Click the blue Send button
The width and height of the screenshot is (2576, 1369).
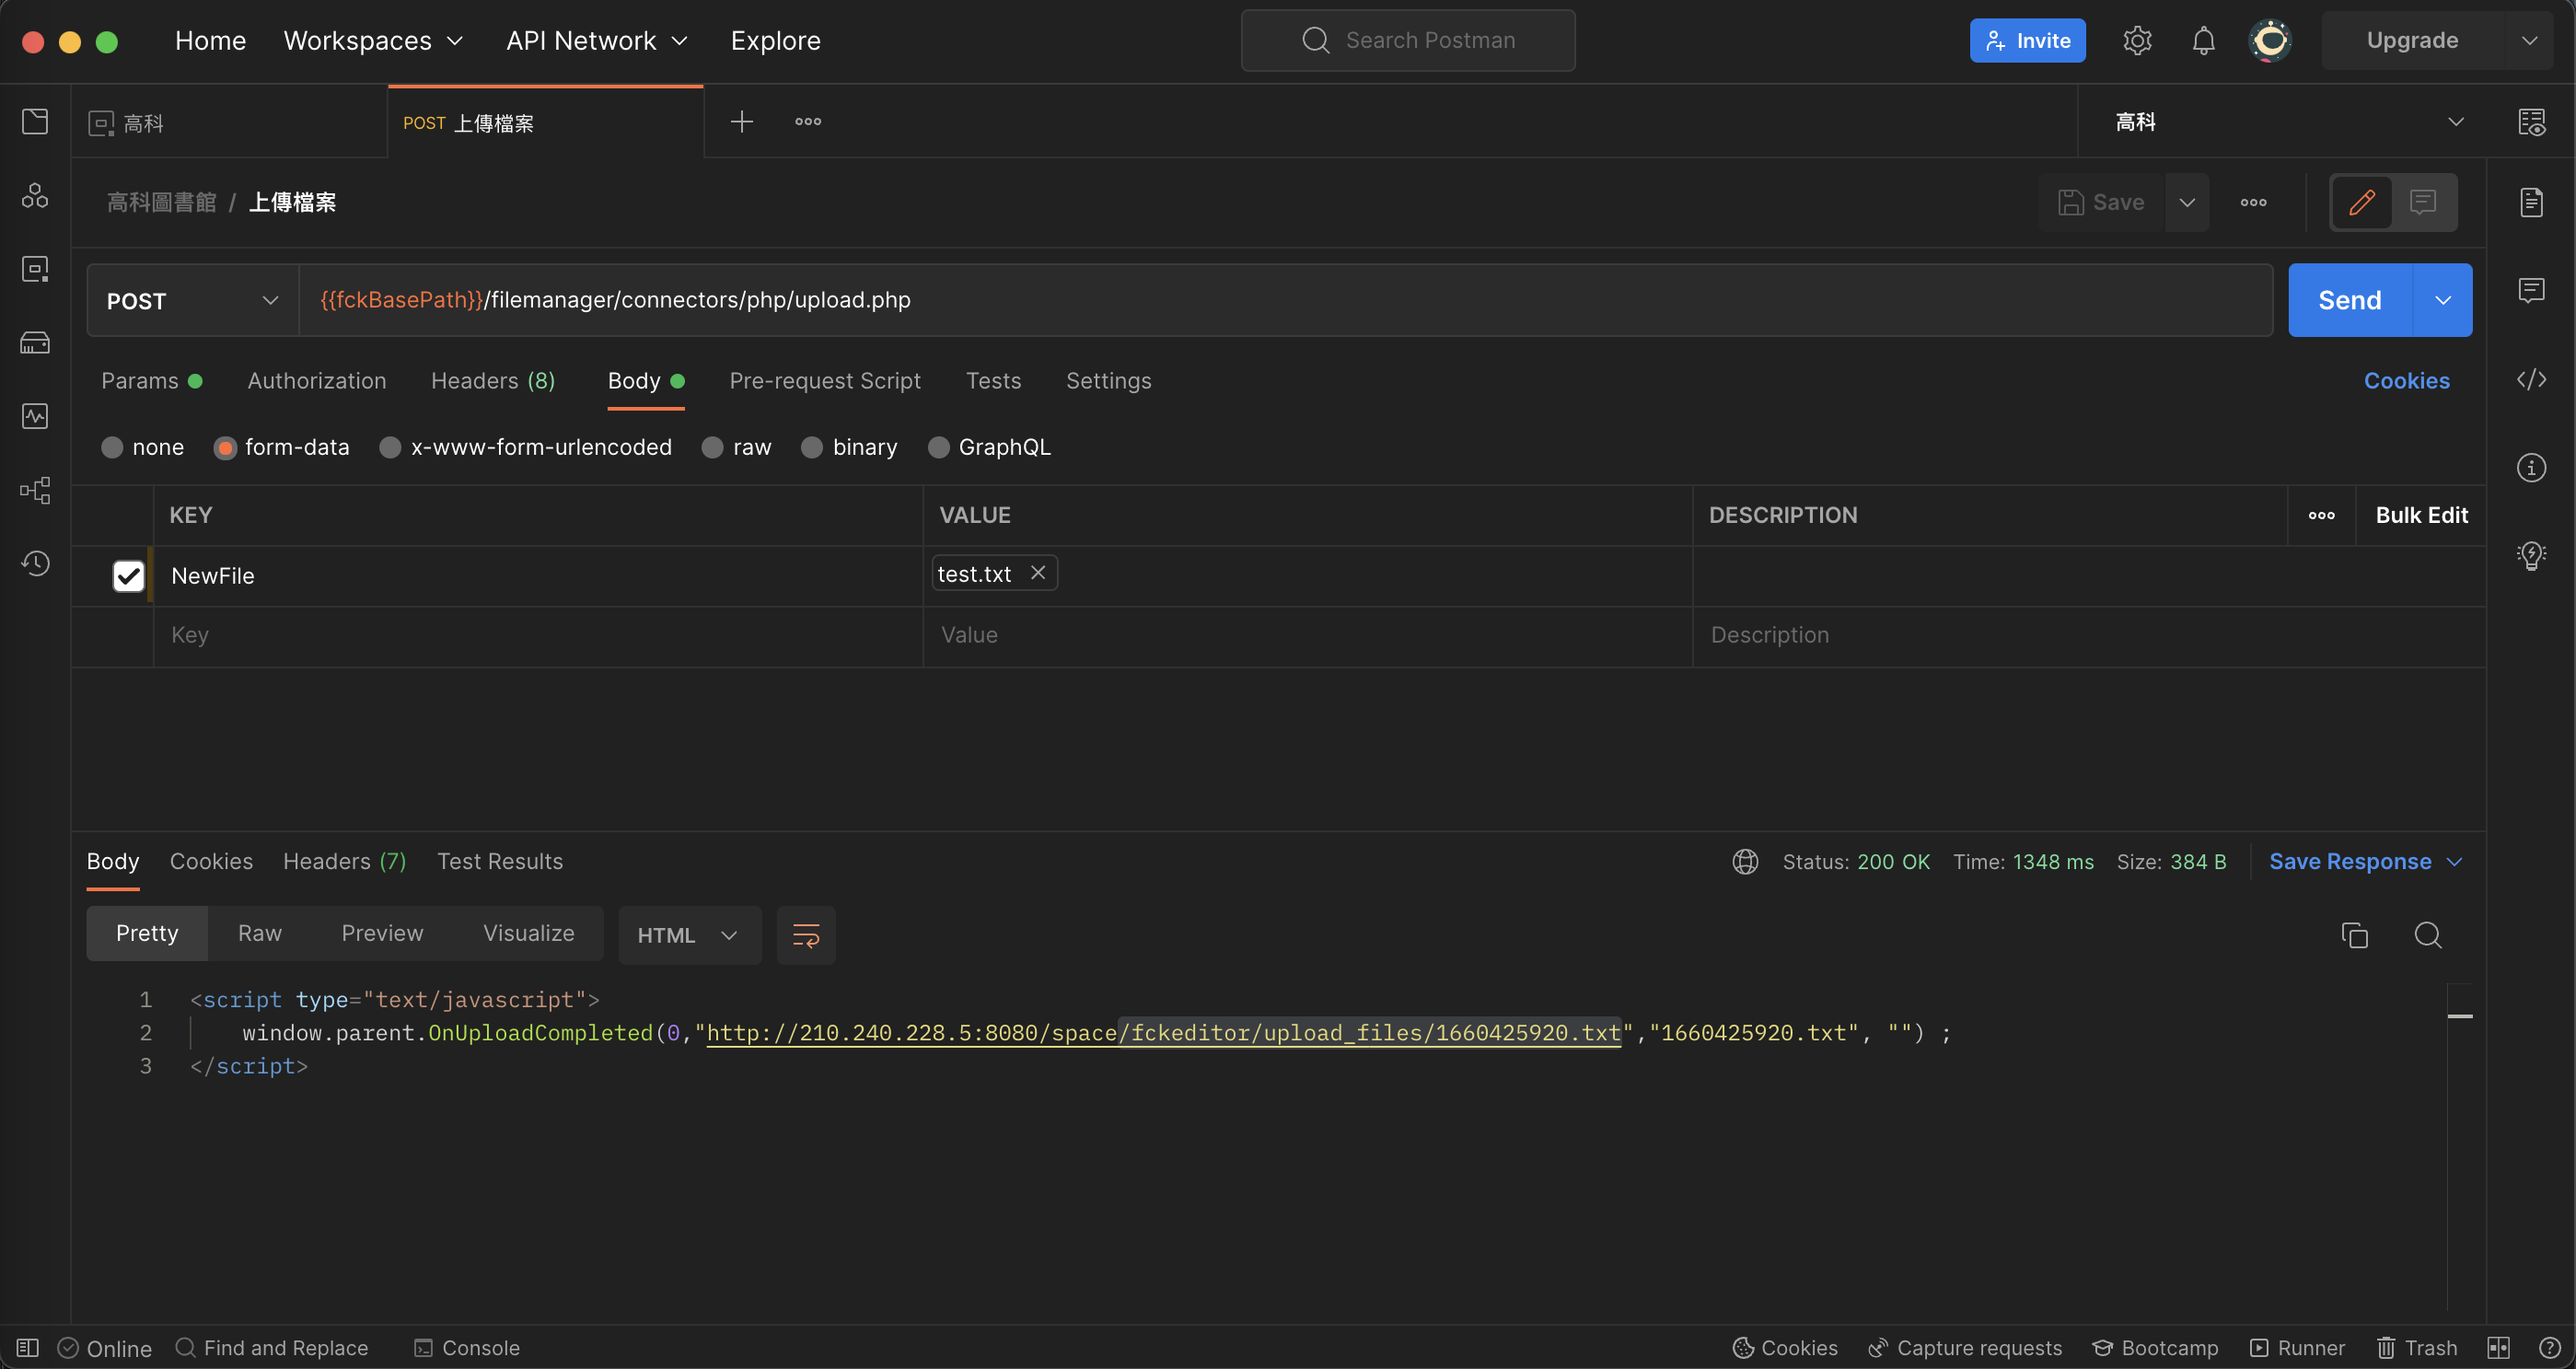[2350, 300]
